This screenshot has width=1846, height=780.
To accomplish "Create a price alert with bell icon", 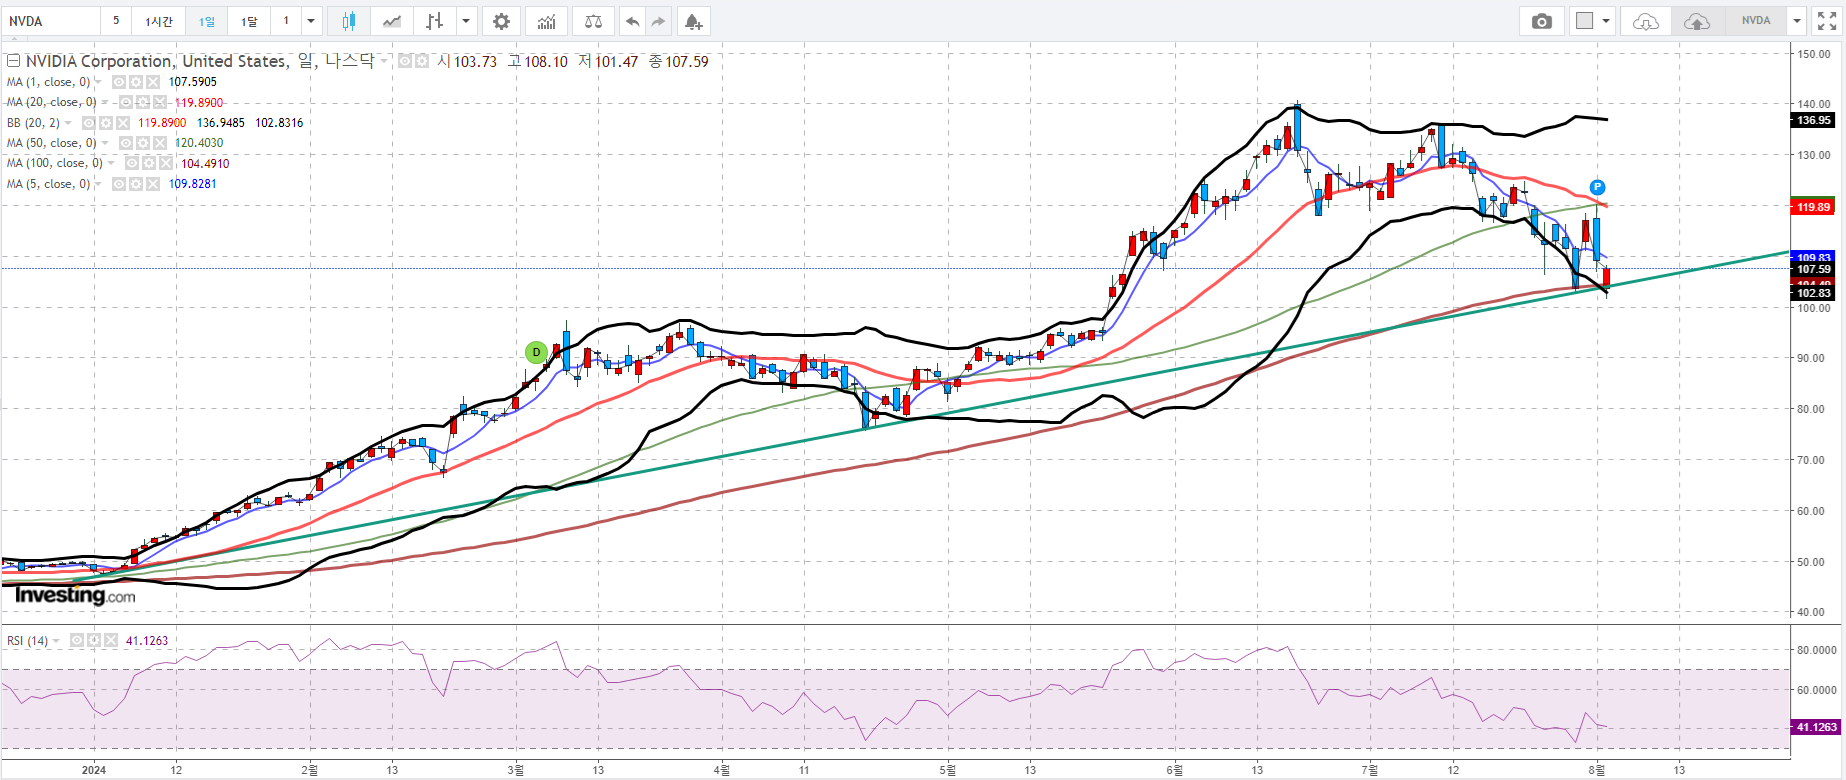I will [693, 21].
